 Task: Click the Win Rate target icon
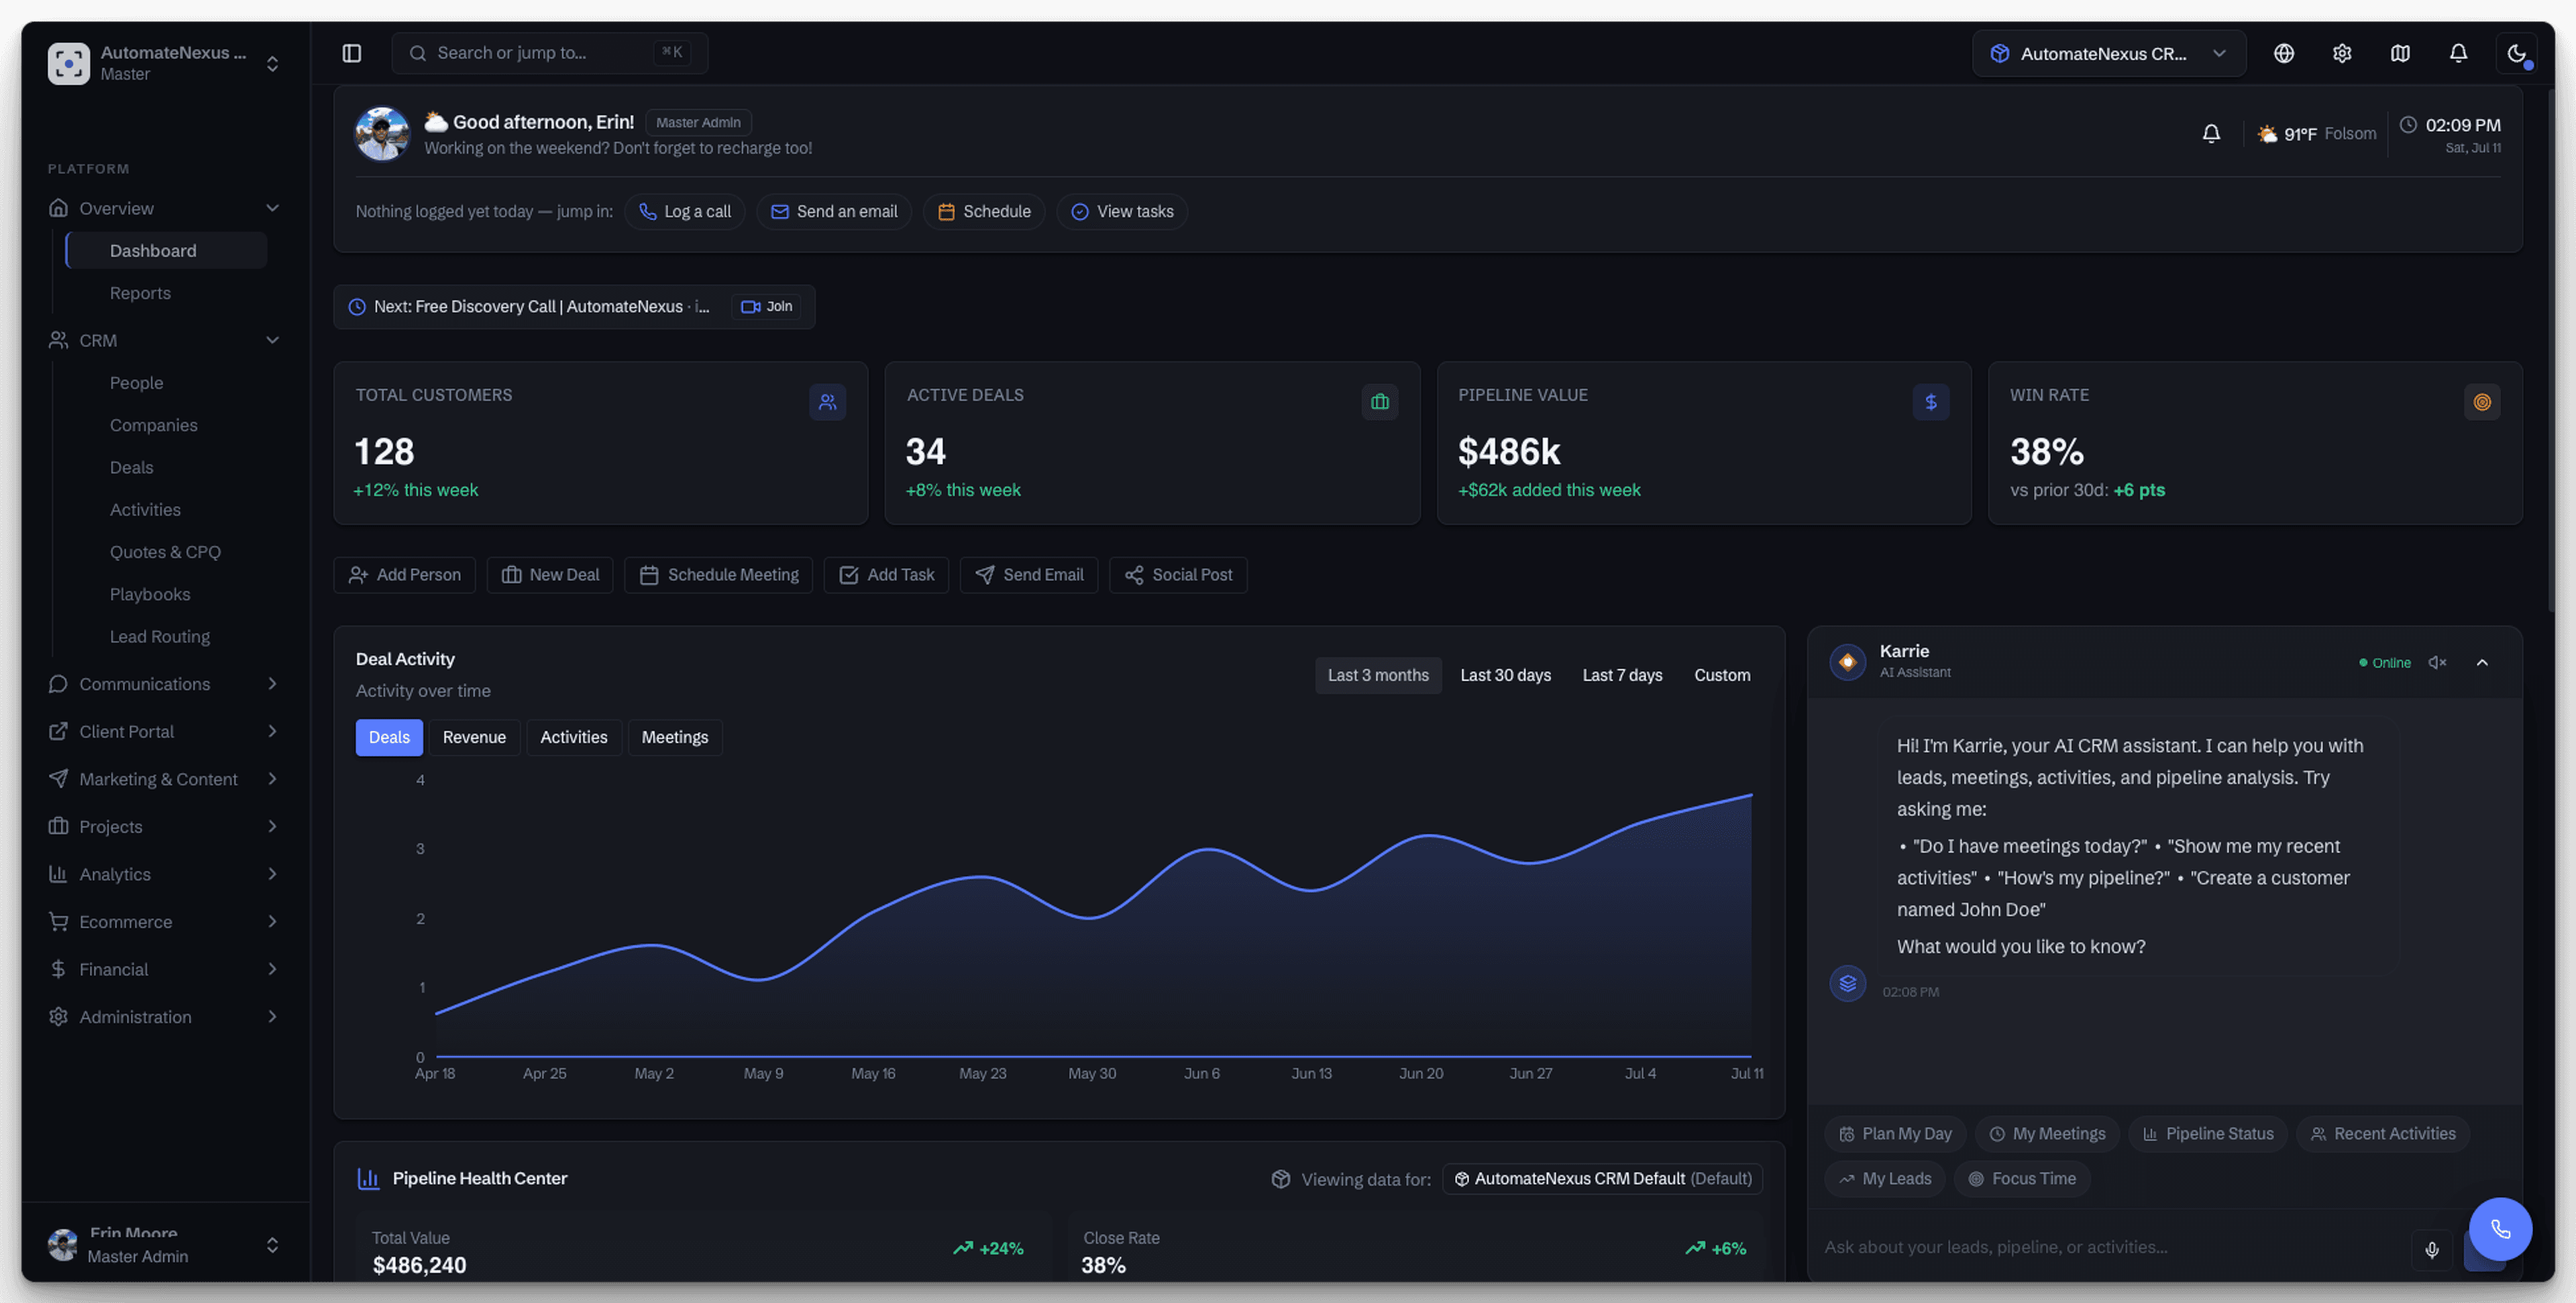pos(2481,402)
